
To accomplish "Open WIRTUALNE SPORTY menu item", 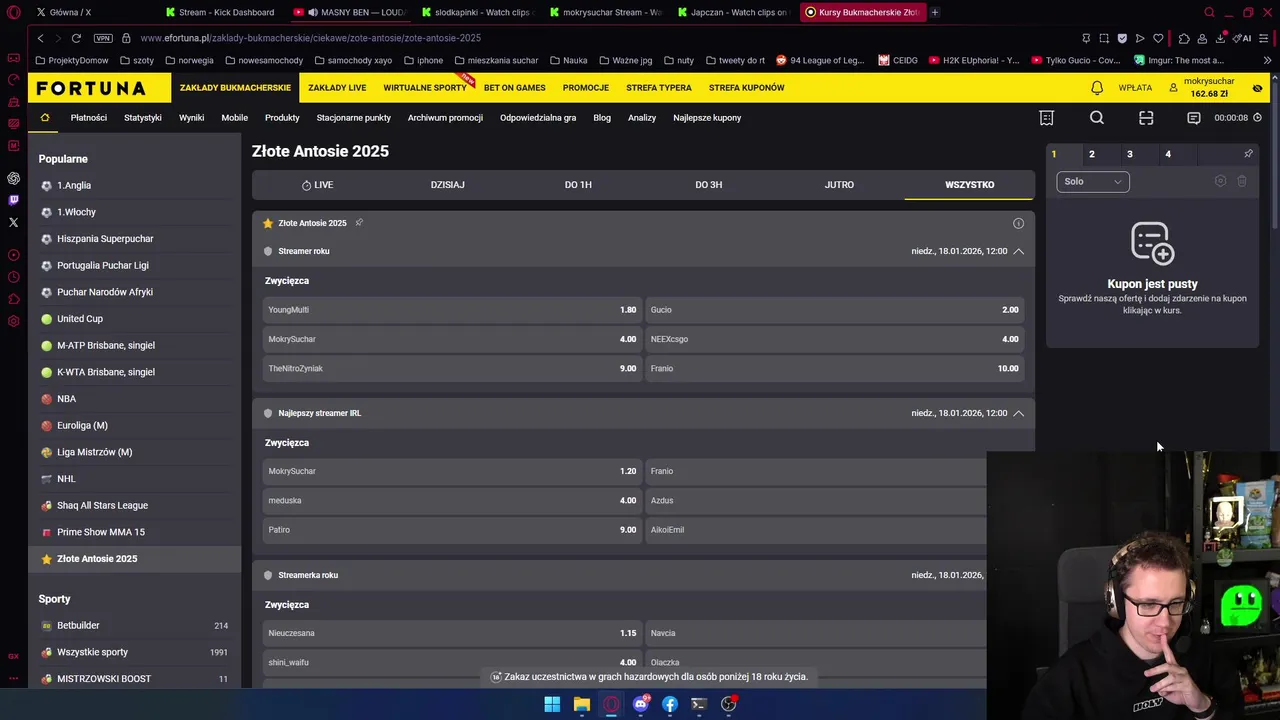I will click(x=425, y=88).
